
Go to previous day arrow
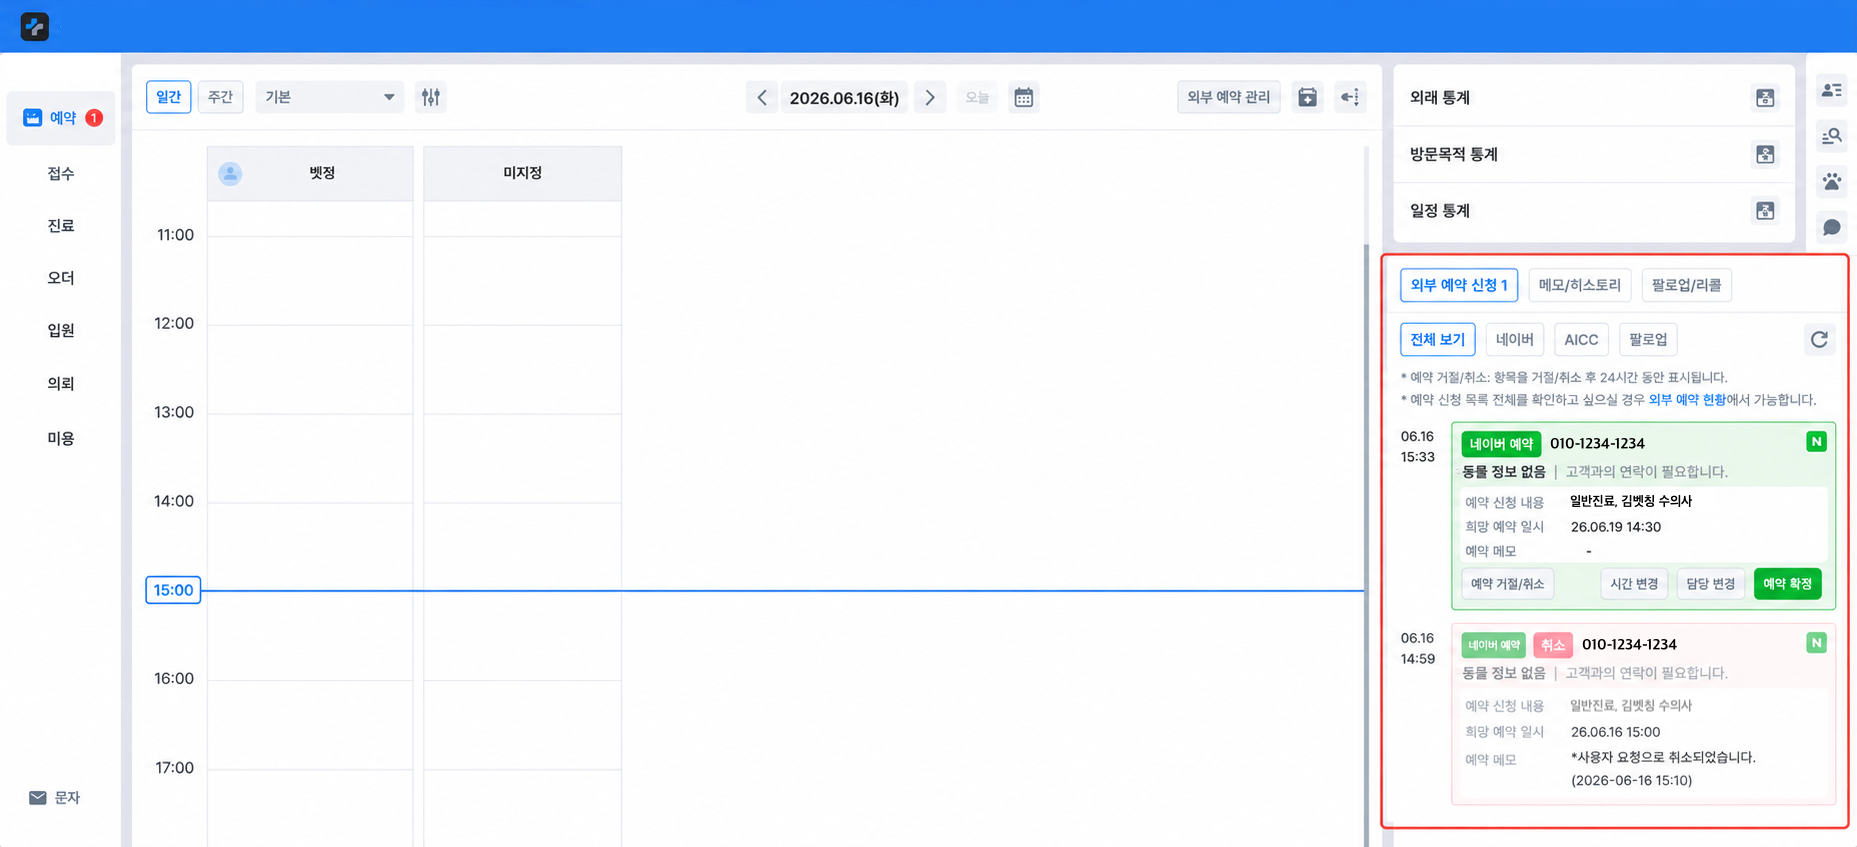(761, 97)
